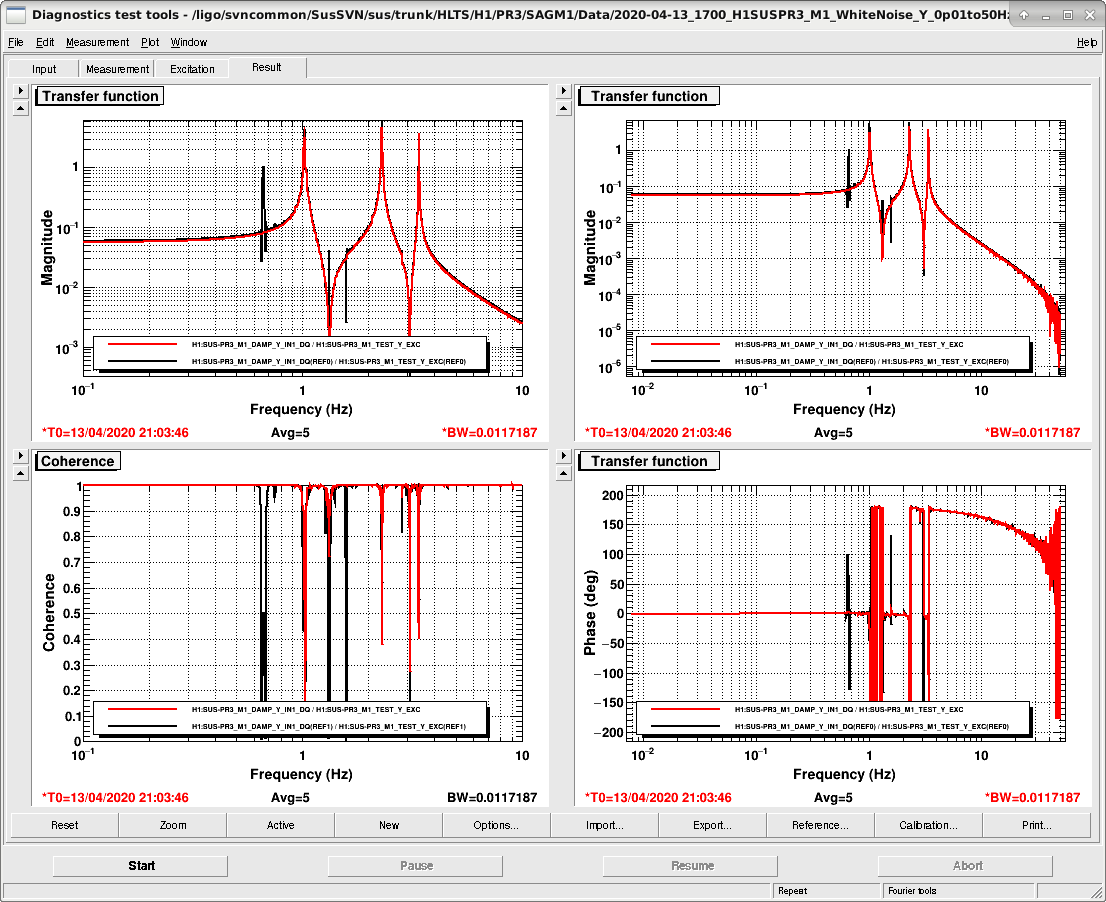Image resolution: width=1106 pixels, height=902 pixels.
Task: Click the Start button
Action: click(141, 866)
